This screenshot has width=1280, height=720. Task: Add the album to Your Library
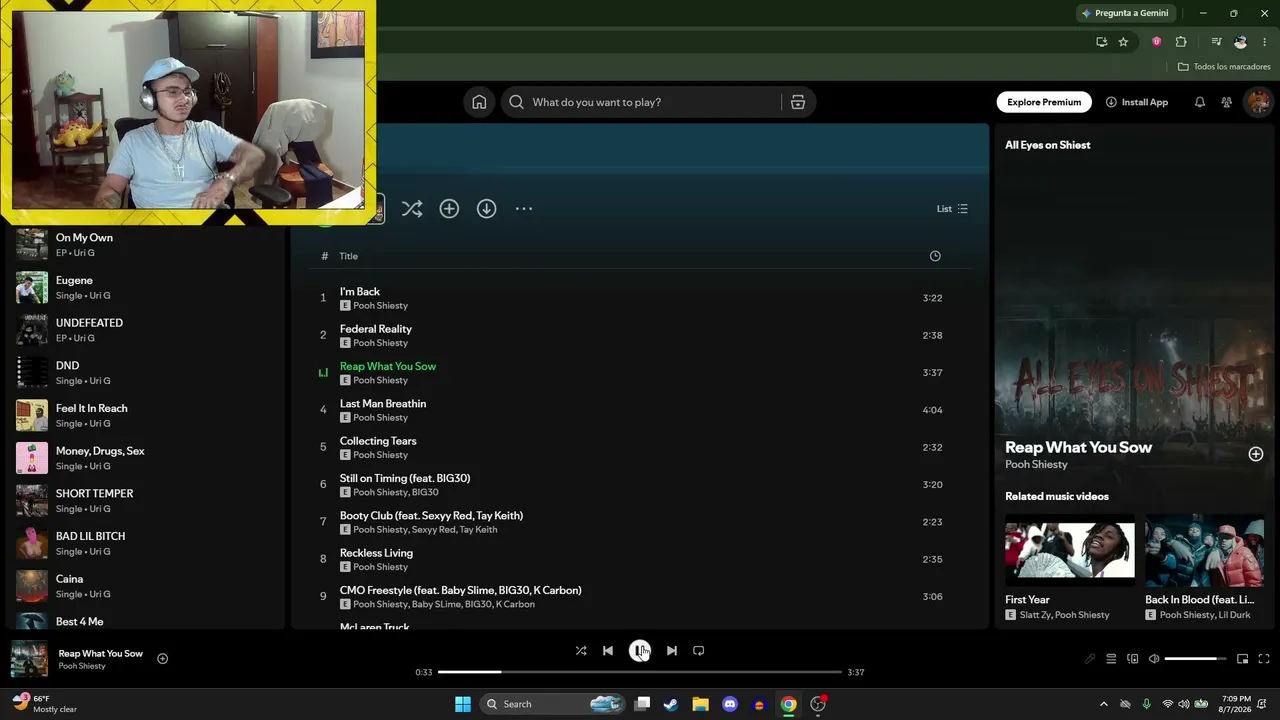pyautogui.click(x=449, y=209)
